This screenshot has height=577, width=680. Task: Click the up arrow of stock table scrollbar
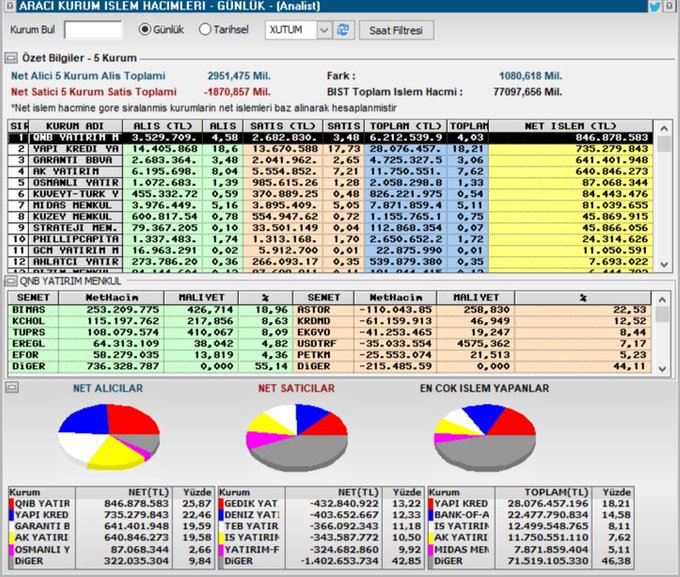[x=662, y=300]
